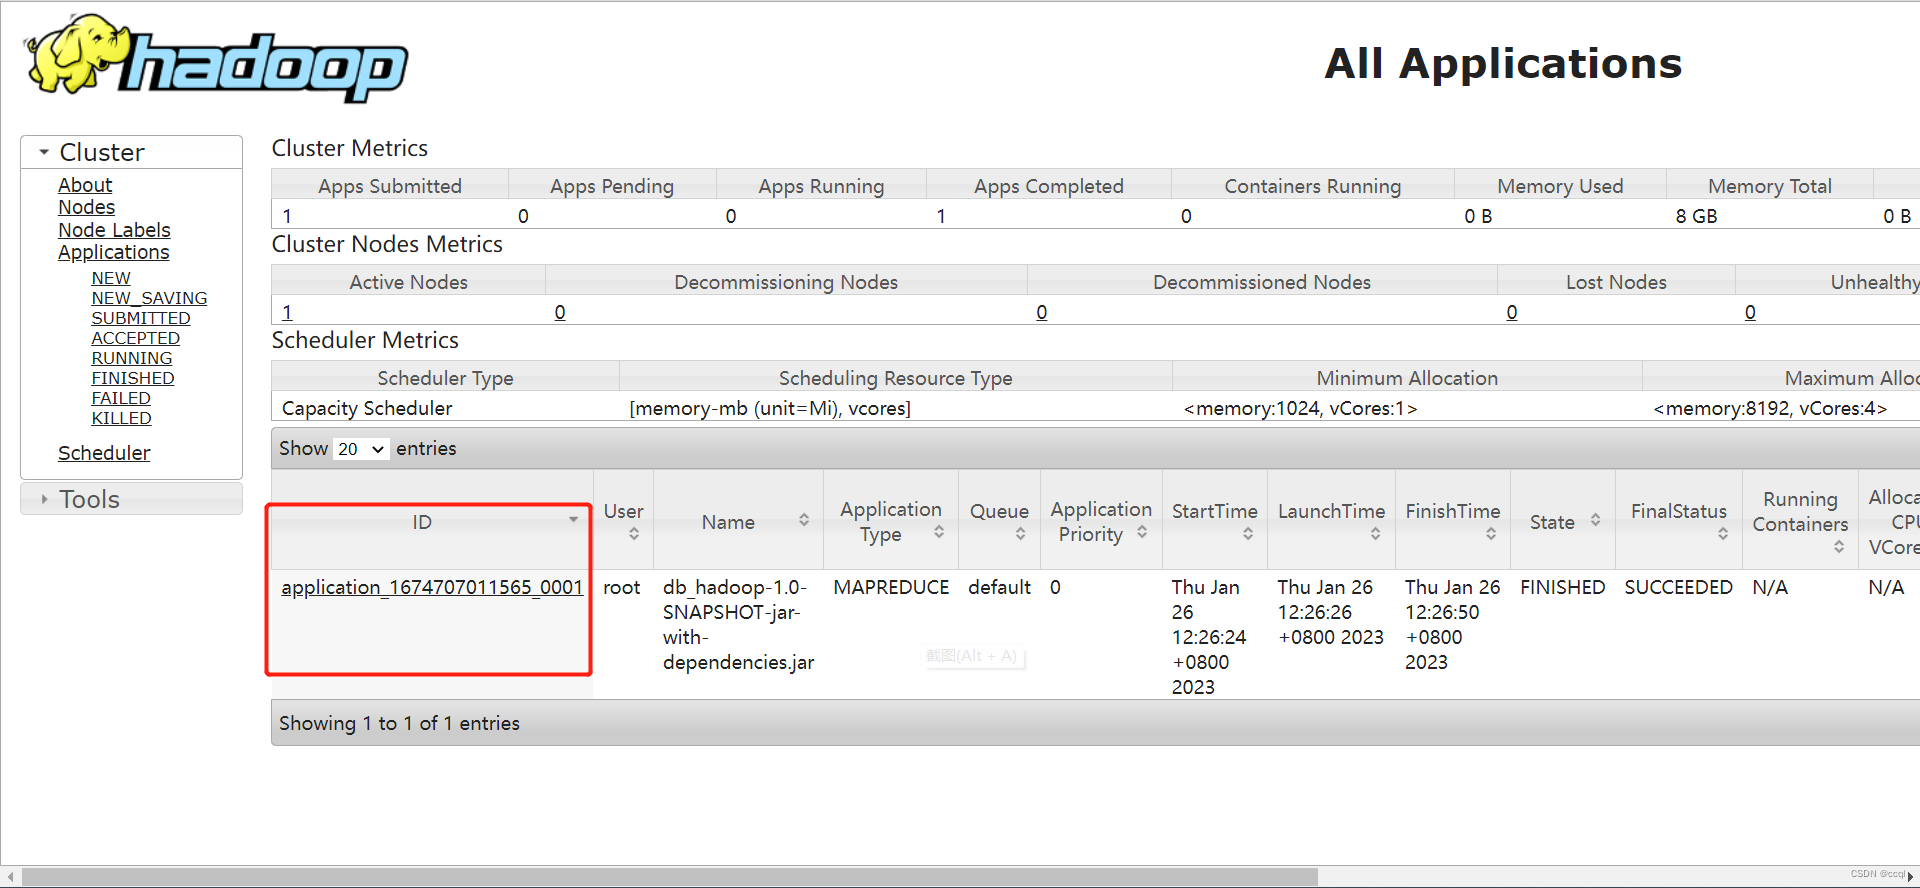Image resolution: width=1920 pixels, height=888 pixels.
Task: Sort by StartTime column arrows
Action: point(1248,534)
